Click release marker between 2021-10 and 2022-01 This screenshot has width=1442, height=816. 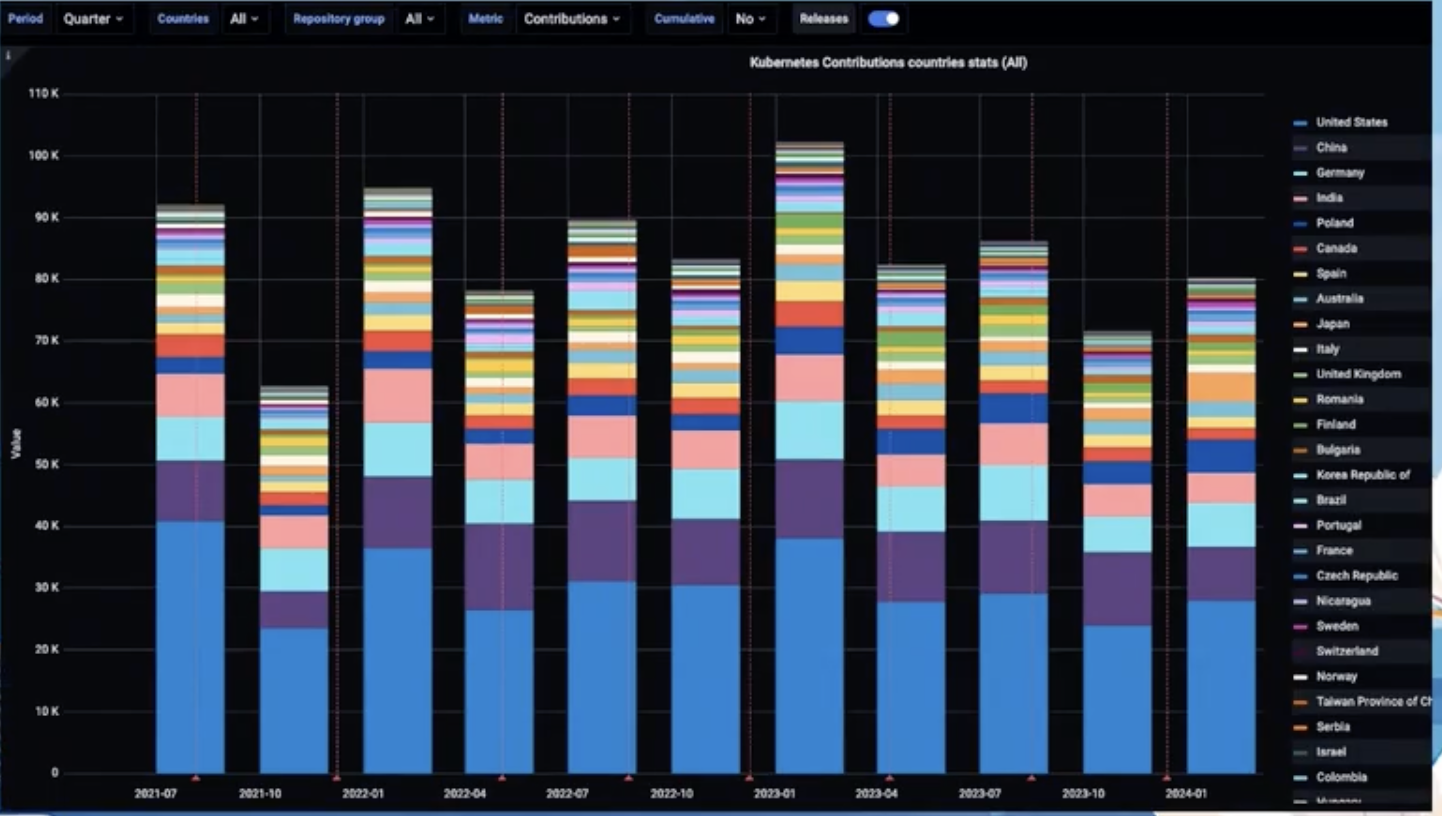coord(336,777)
